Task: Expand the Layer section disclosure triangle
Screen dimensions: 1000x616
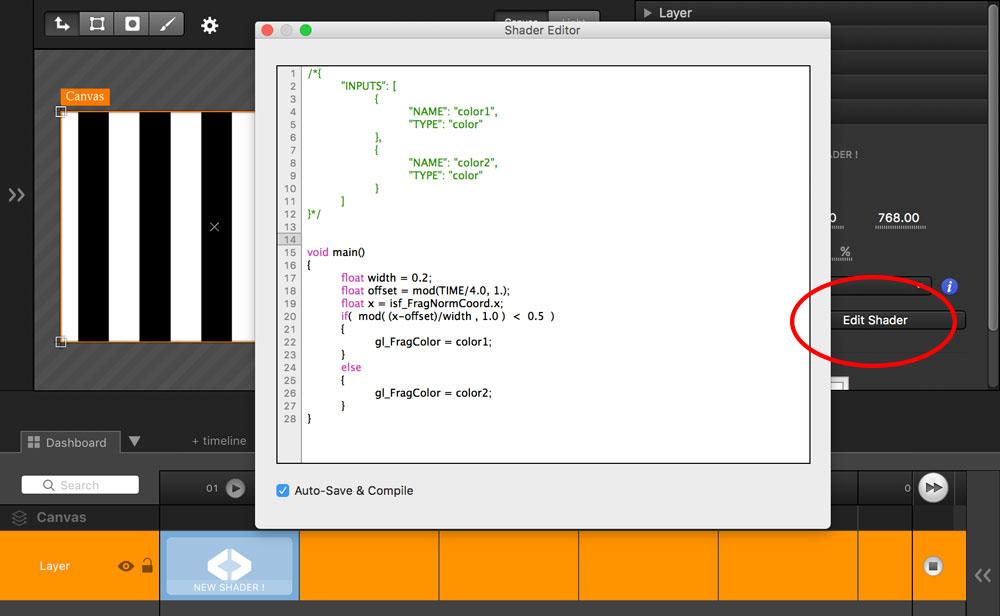Action: pos(648,13)
